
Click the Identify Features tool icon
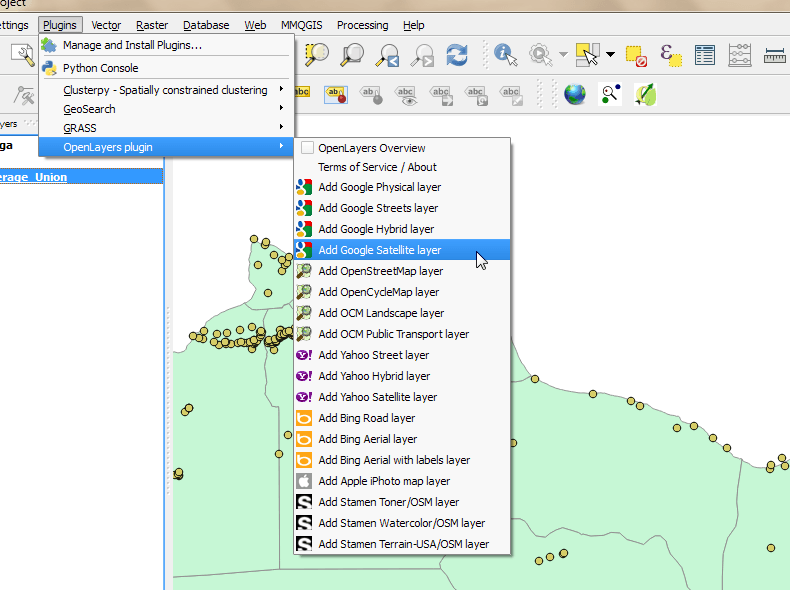point(505,54)
